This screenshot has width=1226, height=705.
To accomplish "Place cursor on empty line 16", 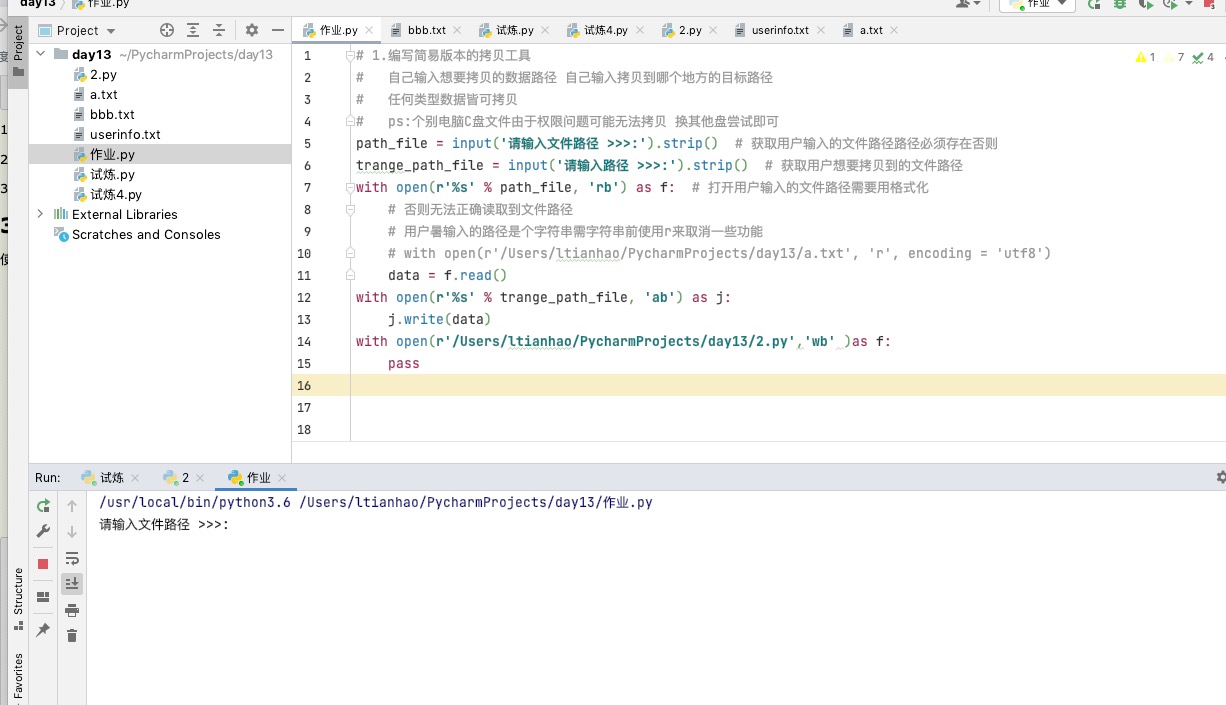I will (758, 385).
